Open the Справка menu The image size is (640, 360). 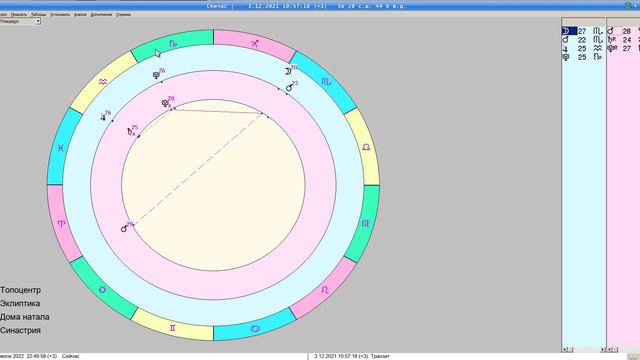[x=123, y=14]
